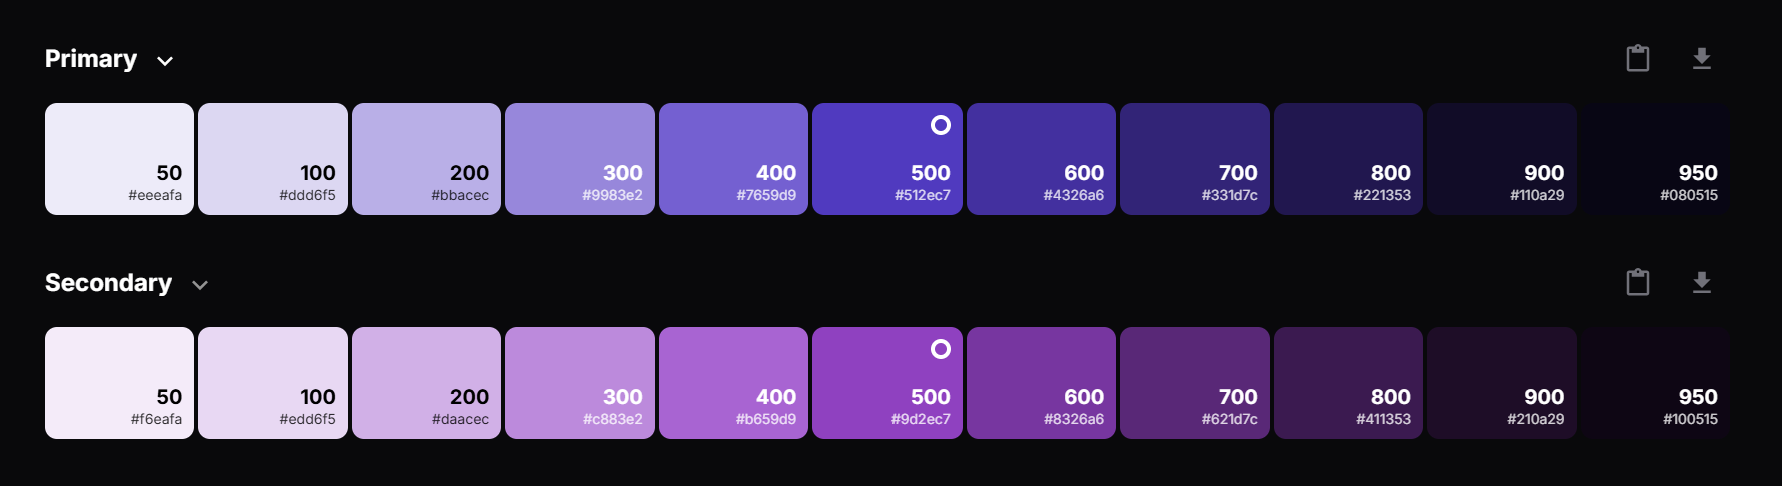This screenshot has height=486, width=1782.
Task: Pick Primary 600 swatch #4326a6
Action: (1041, 159)
